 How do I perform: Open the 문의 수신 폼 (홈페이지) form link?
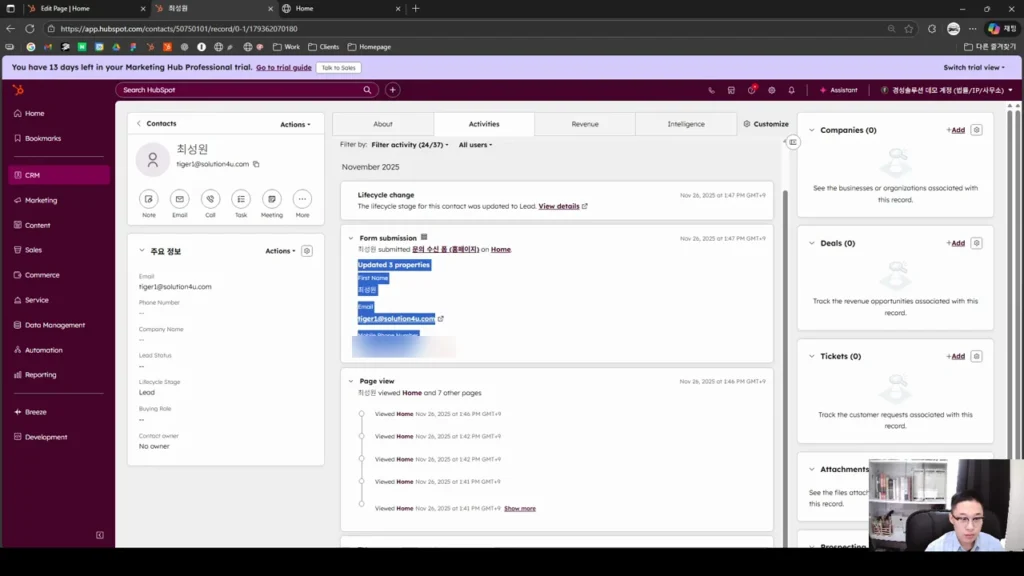(x=445, y=249)
